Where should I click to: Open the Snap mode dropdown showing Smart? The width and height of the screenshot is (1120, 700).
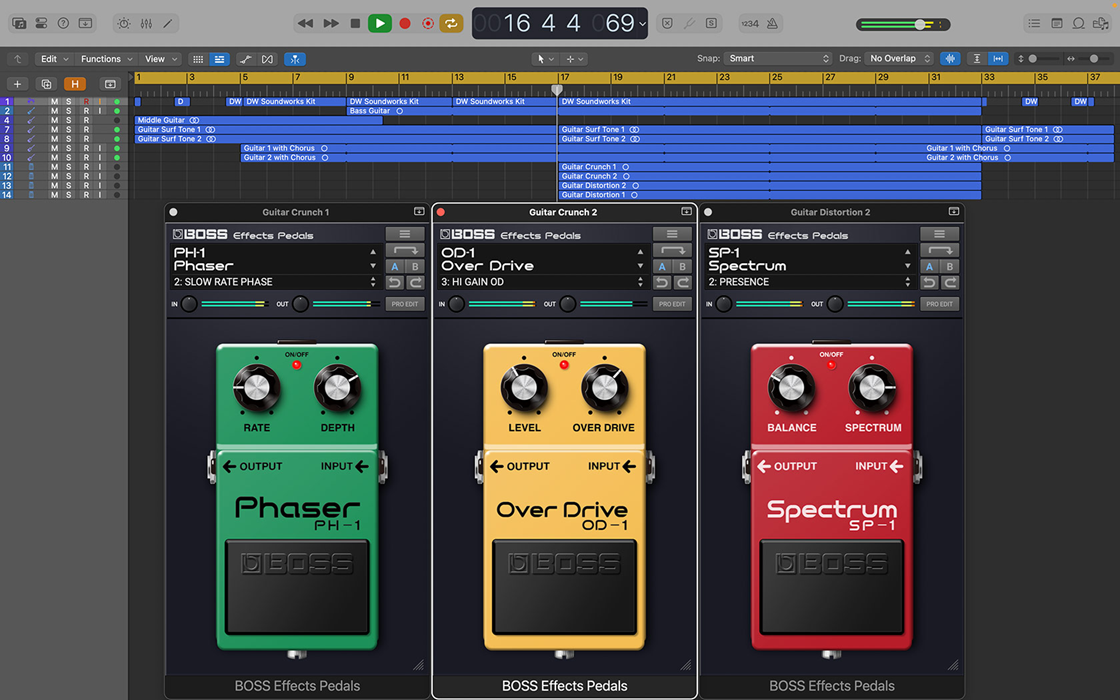(777, 59)
